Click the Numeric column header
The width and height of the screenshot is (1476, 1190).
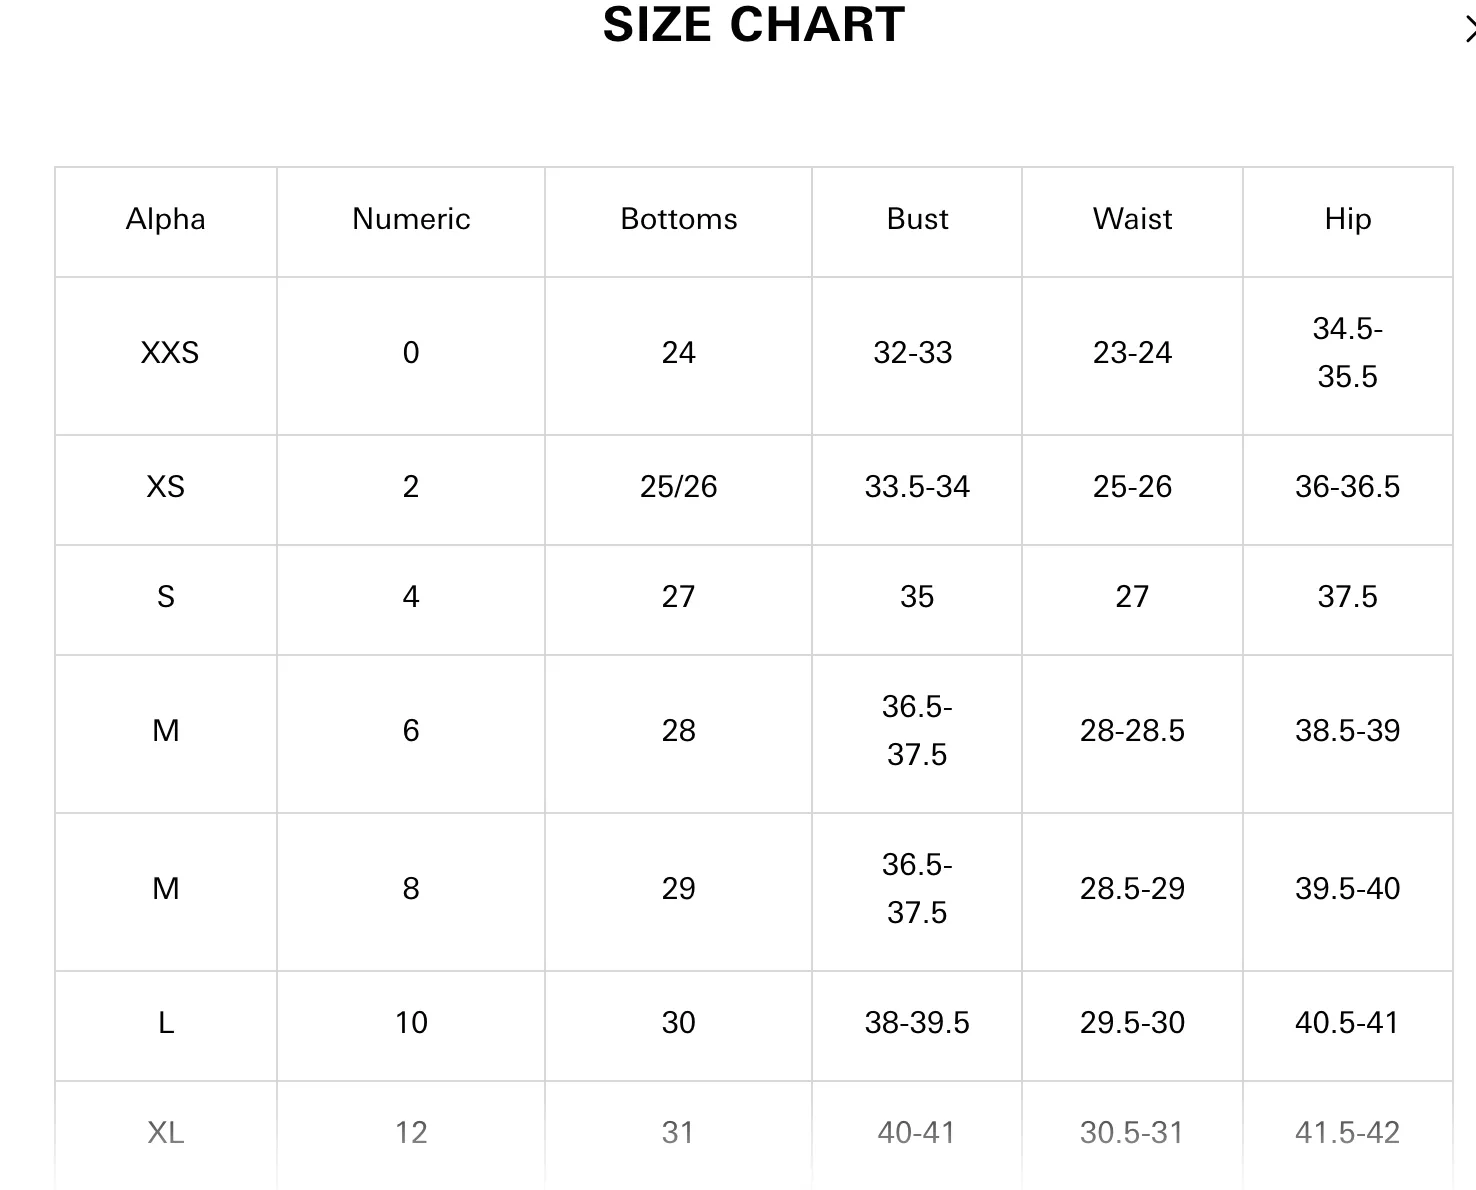click(411, 219)
